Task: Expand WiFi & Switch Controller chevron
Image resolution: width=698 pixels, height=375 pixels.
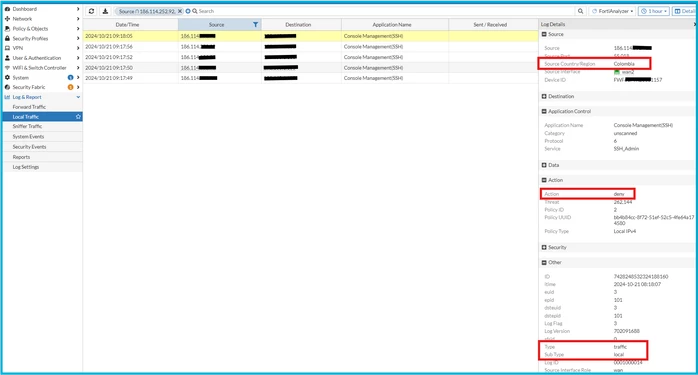Action: (x=78, y=68)
